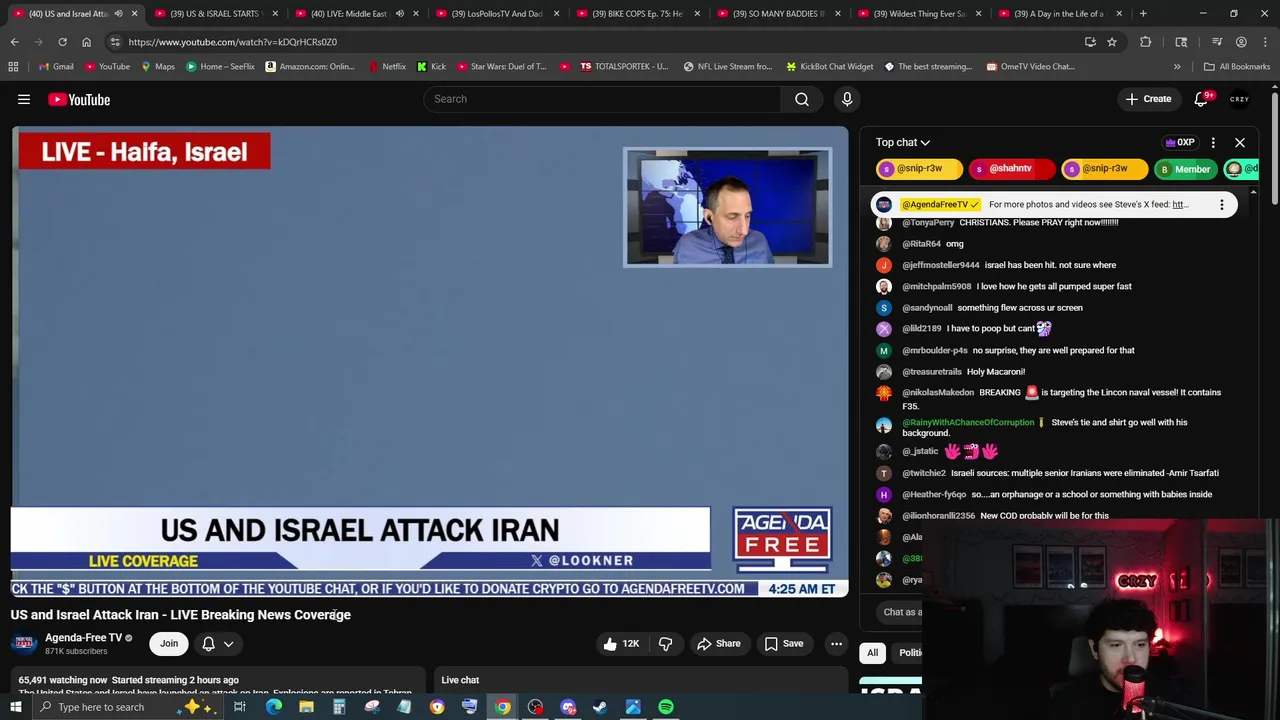Open KickBot Chat Widget bookmark
Screen dimensions: 1280x720
click(829, 67)
